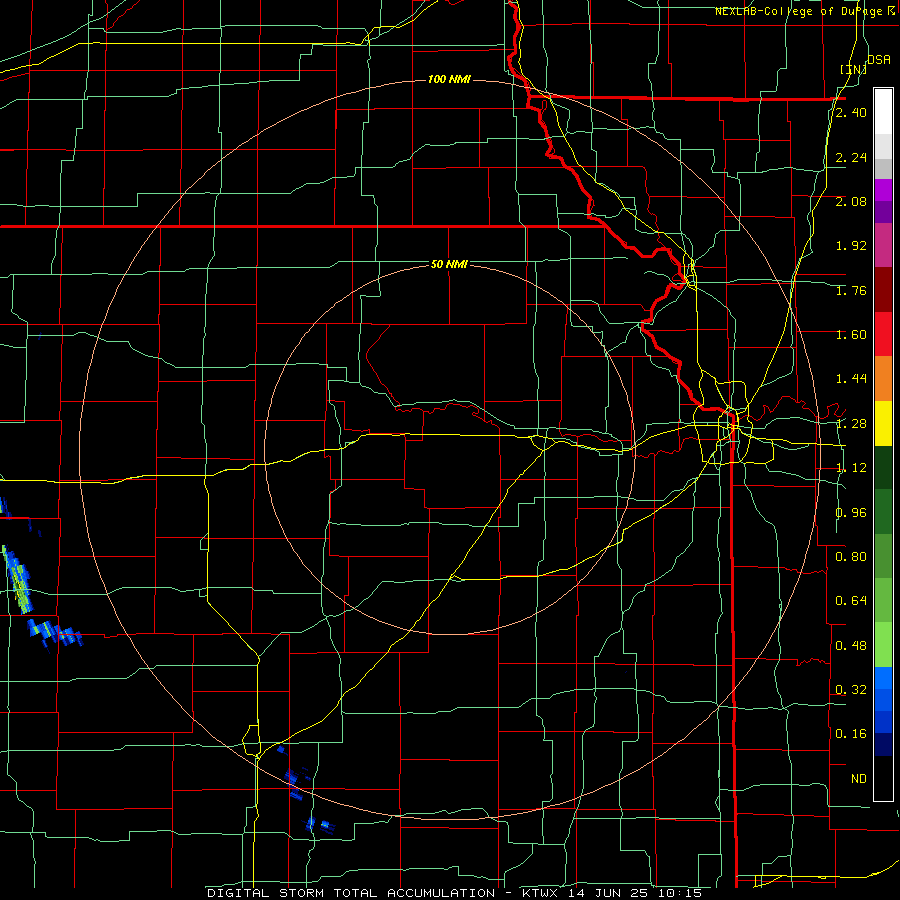
Task: Select the white swatch on the color scale
Action: point(883,111)
